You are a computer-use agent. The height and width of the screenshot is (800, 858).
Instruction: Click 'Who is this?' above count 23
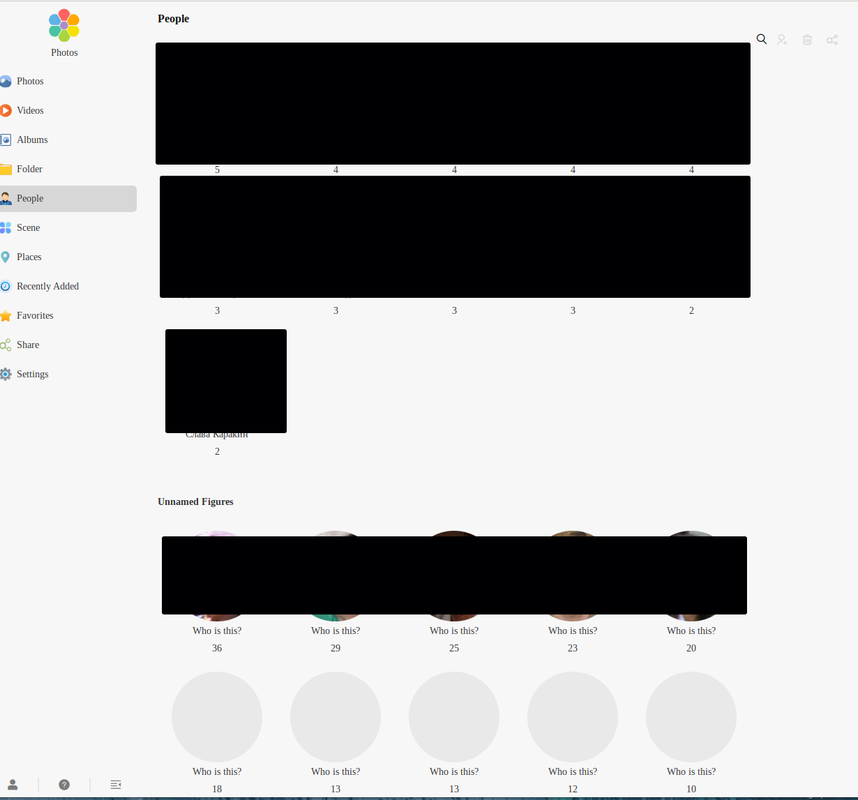pyautogui.click(x=572, y=630)
